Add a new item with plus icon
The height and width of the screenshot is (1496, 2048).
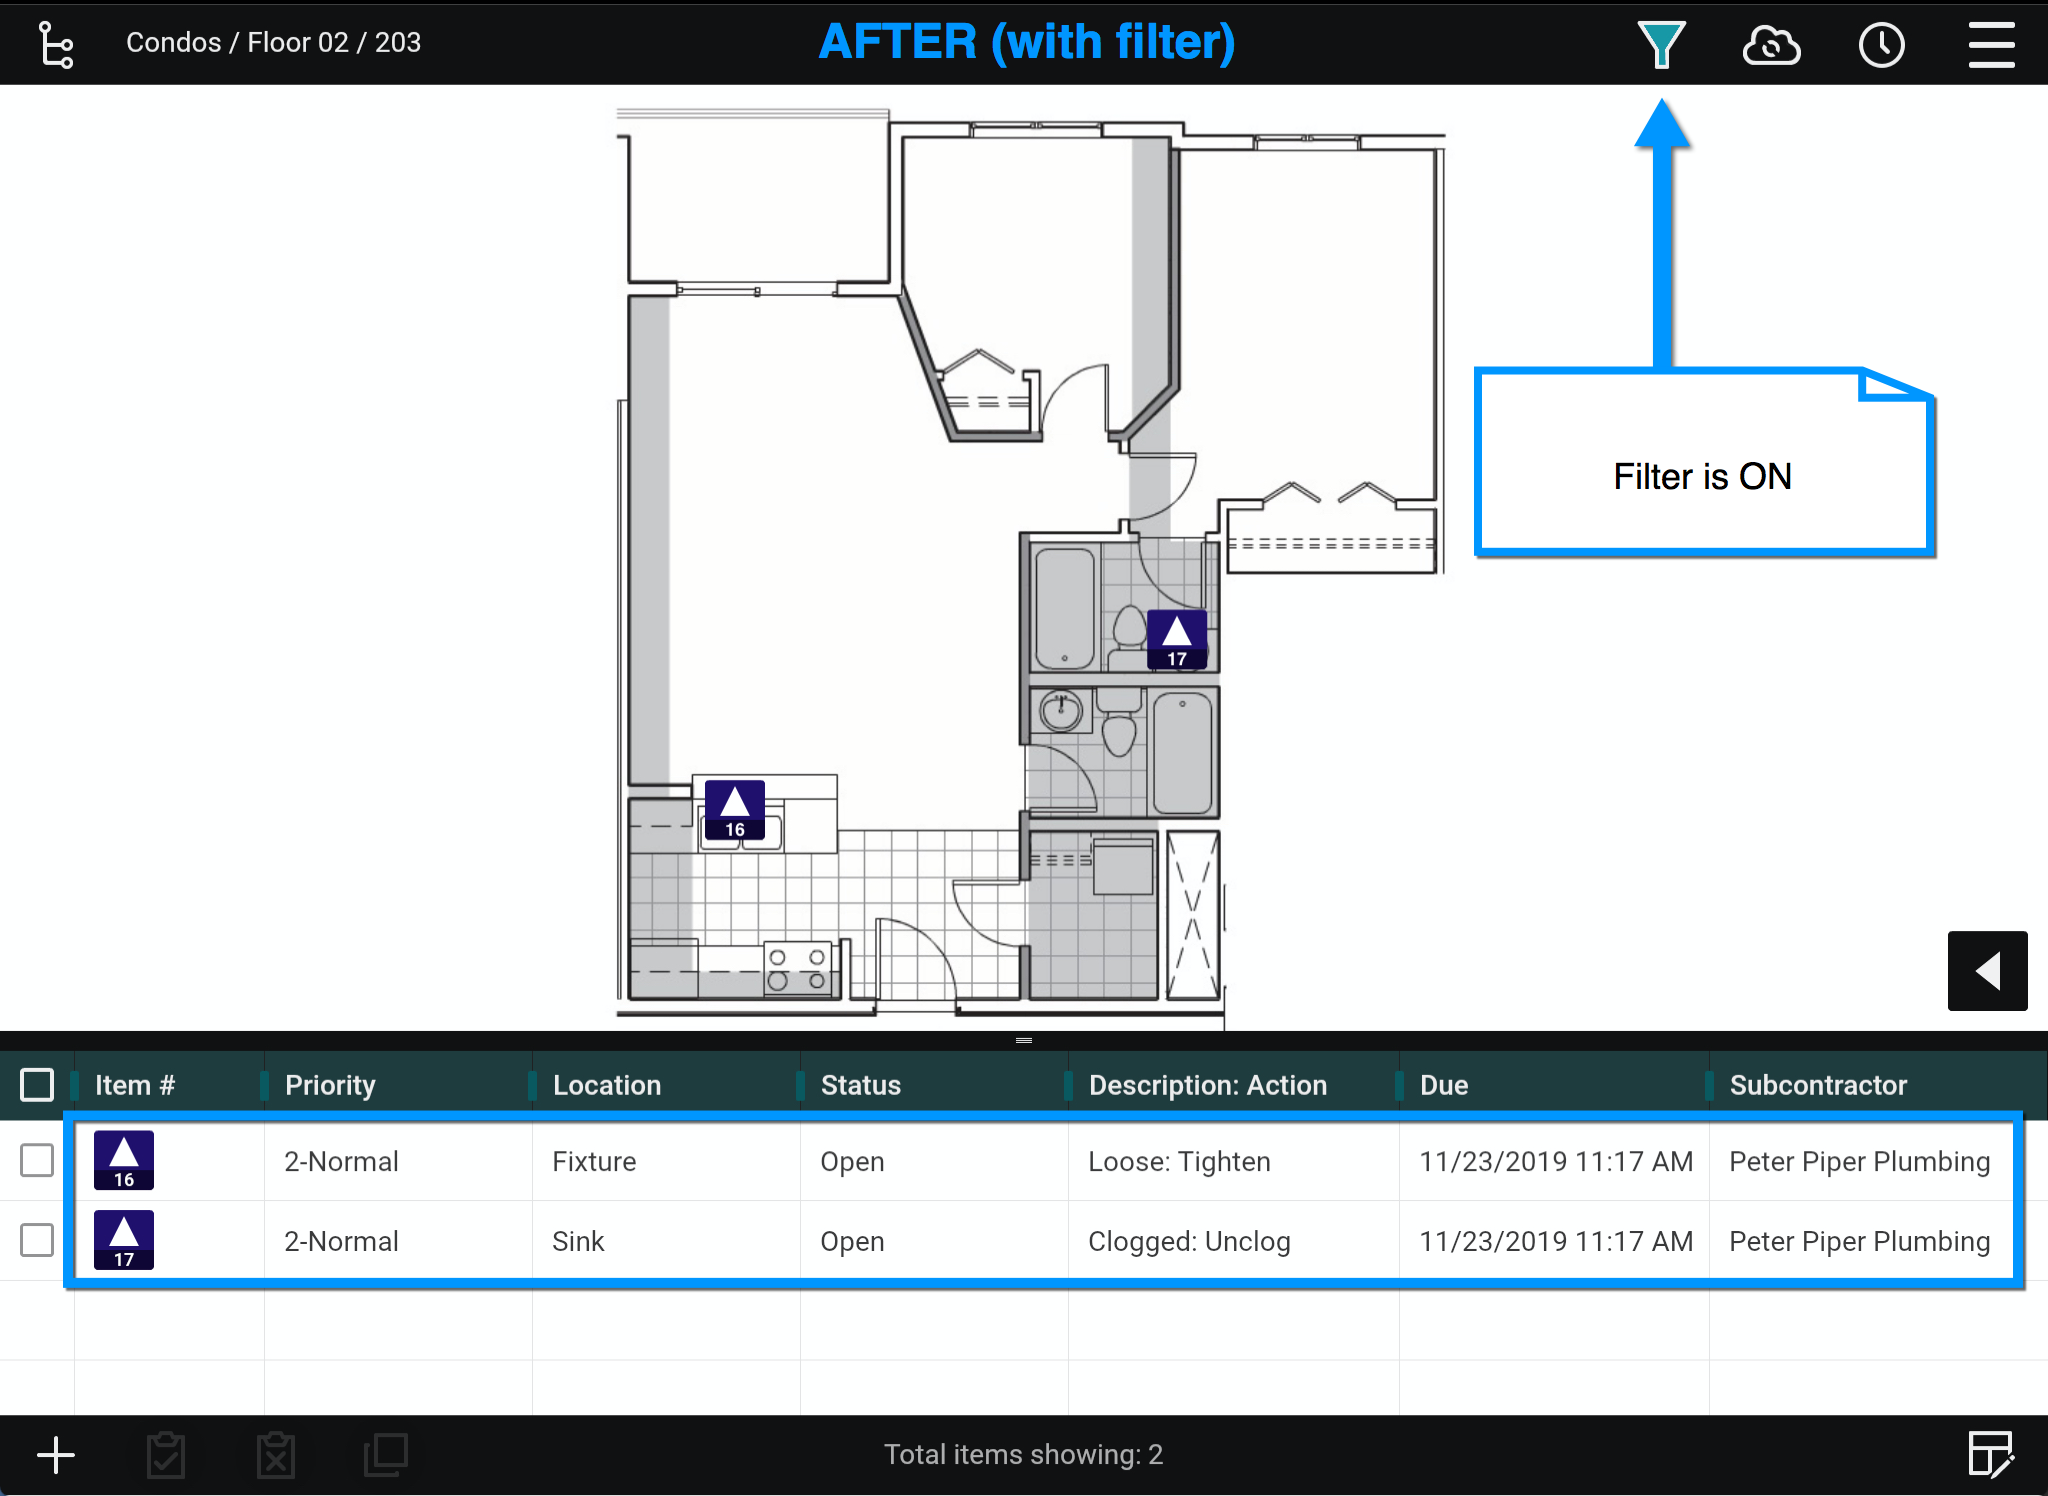56,1455
